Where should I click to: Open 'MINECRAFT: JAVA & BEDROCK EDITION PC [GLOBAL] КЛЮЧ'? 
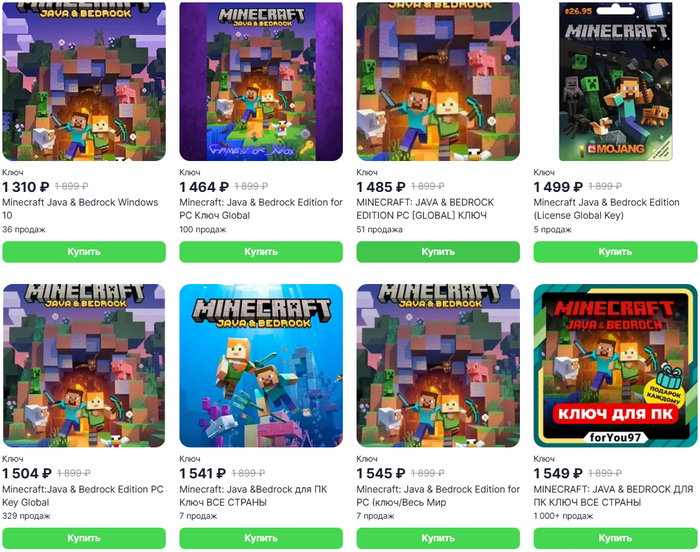(x=425, y=209)
